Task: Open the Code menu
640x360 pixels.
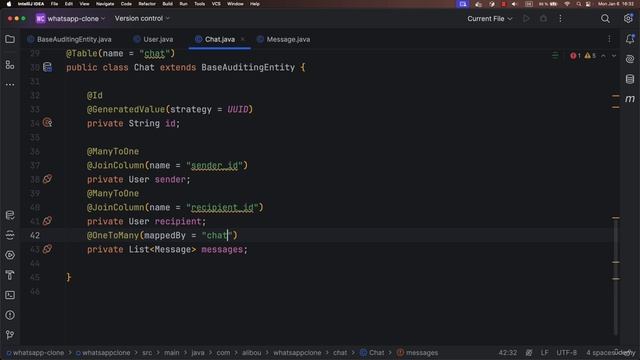Action: (x=126, y=4)
